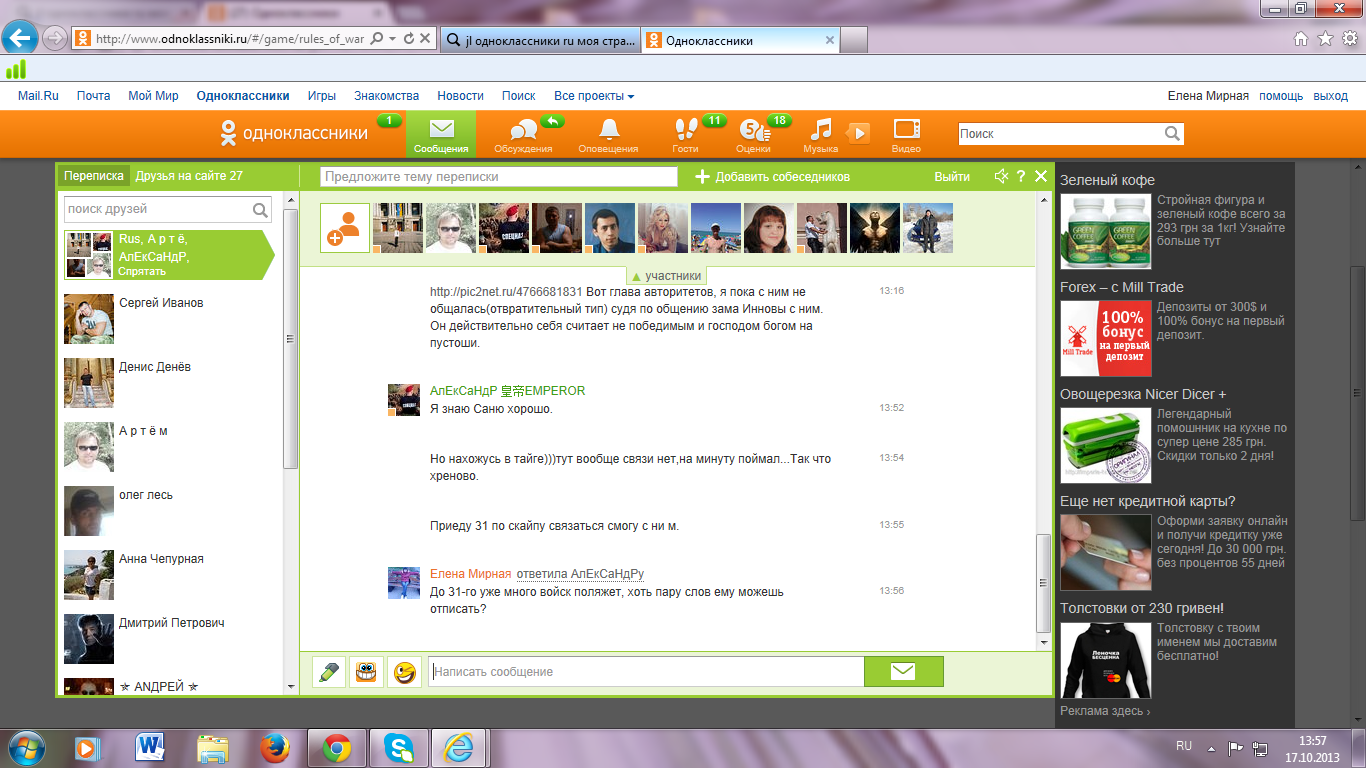Click Спрятать on the group conversation

[x=142, y=272]
